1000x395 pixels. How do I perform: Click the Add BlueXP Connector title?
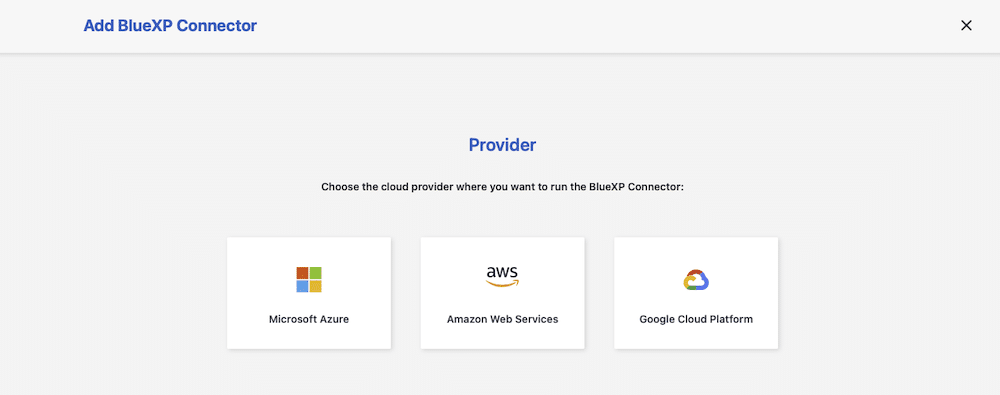click(x=170, y=26)
